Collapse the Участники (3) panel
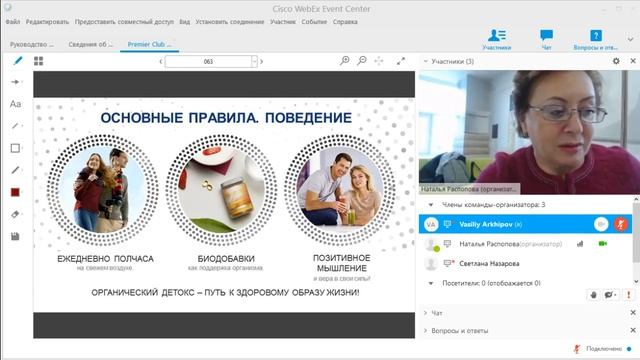The image size is (640, 360). pos(426,61)
